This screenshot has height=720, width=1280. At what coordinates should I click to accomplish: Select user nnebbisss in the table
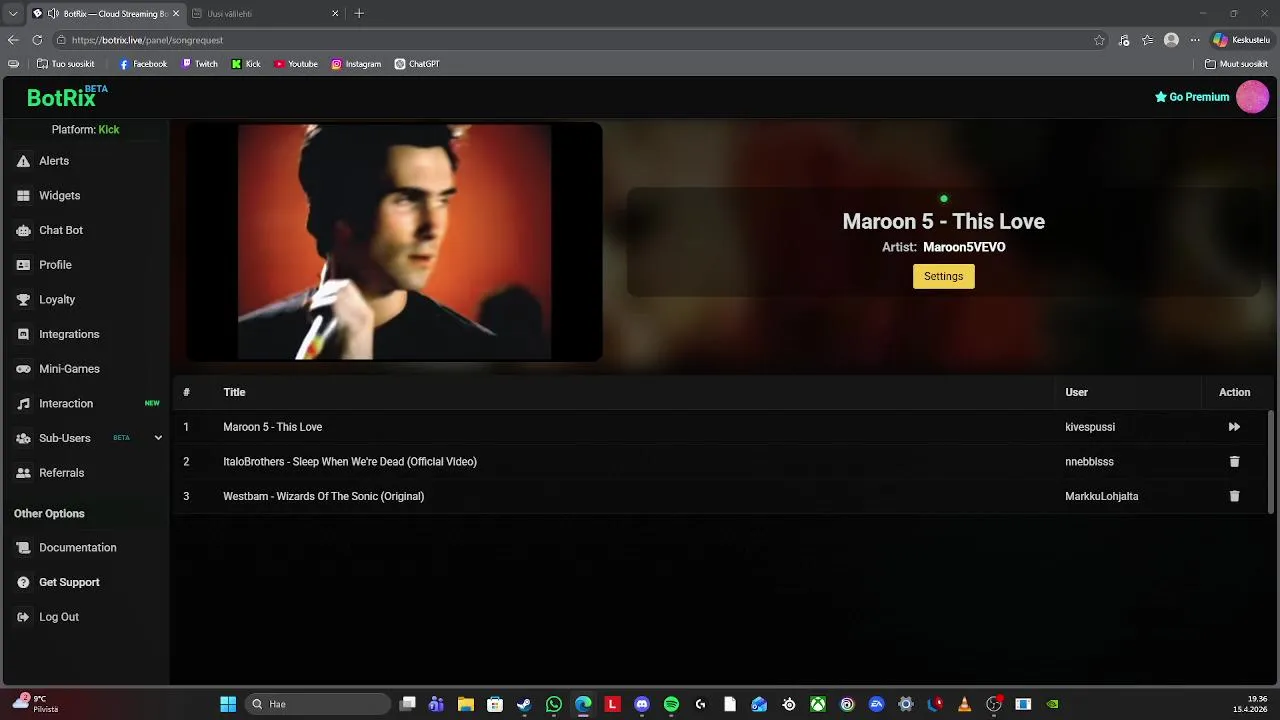click(1089, 462)
